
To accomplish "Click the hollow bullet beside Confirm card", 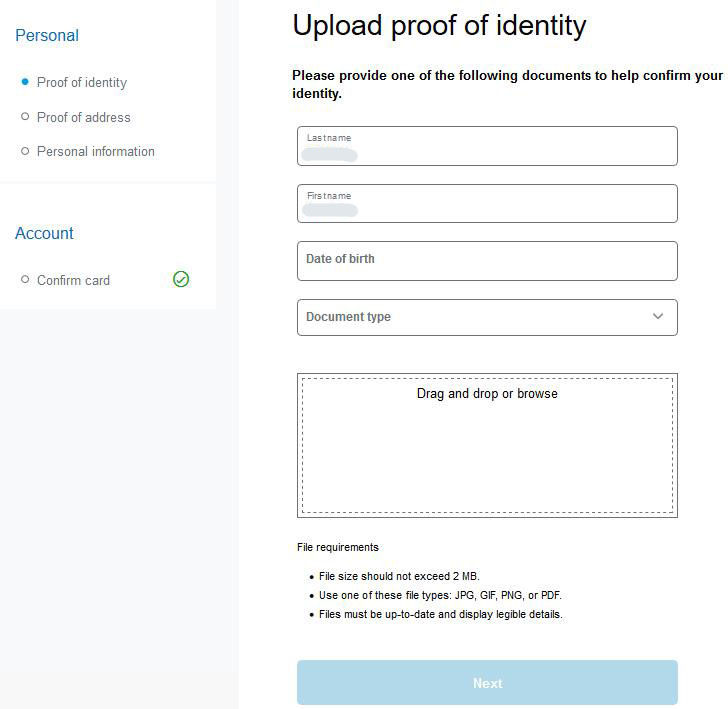I will pos(25,280).
